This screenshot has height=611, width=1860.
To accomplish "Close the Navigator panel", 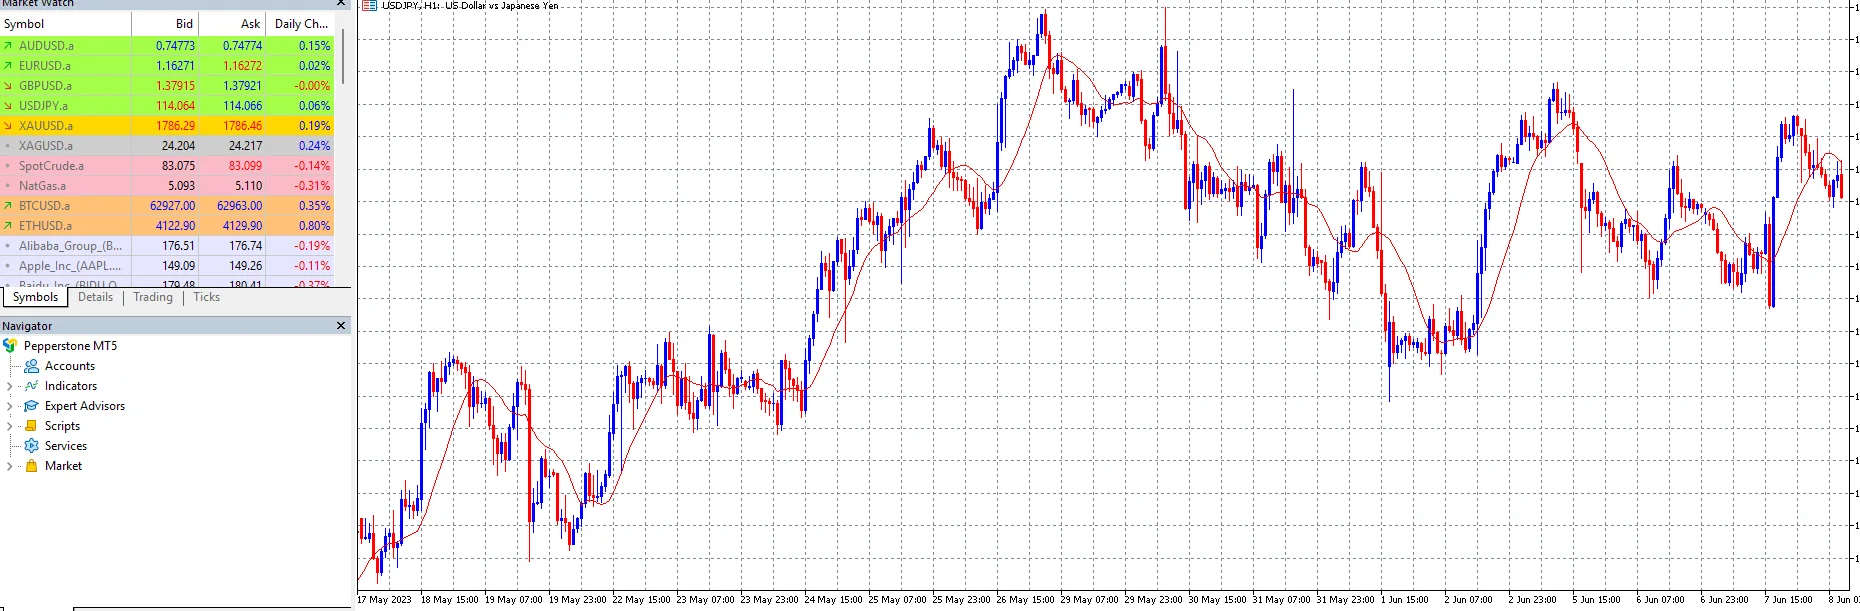I will coord(341,326).
